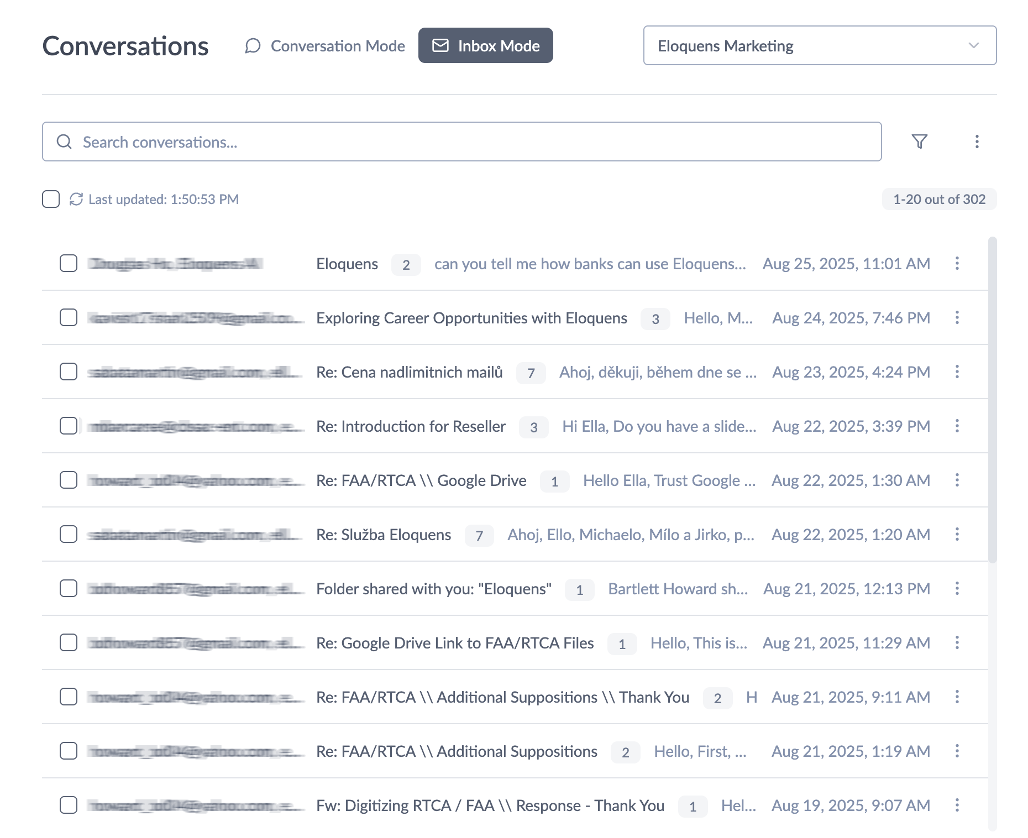Tick checkbox for FAA/RTCA Google Drive row
Viewport: 1028px width, 838px height.
(x=68, y=480)
